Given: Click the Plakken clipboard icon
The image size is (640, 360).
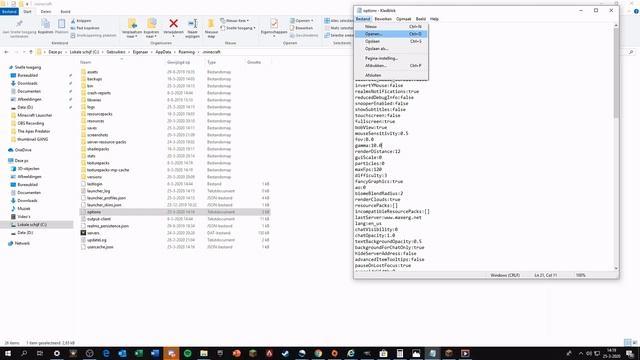Looking at the screenshot, I should (61, 24).
